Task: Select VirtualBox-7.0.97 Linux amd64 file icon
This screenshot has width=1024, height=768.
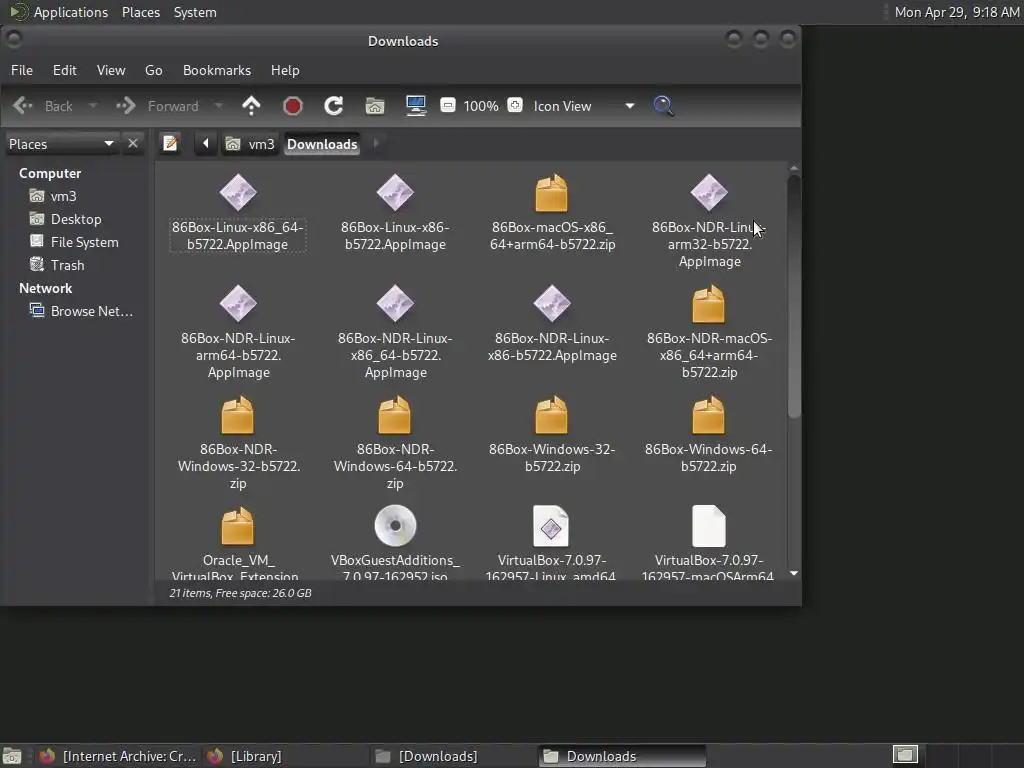Action: (x=551, y=525)
